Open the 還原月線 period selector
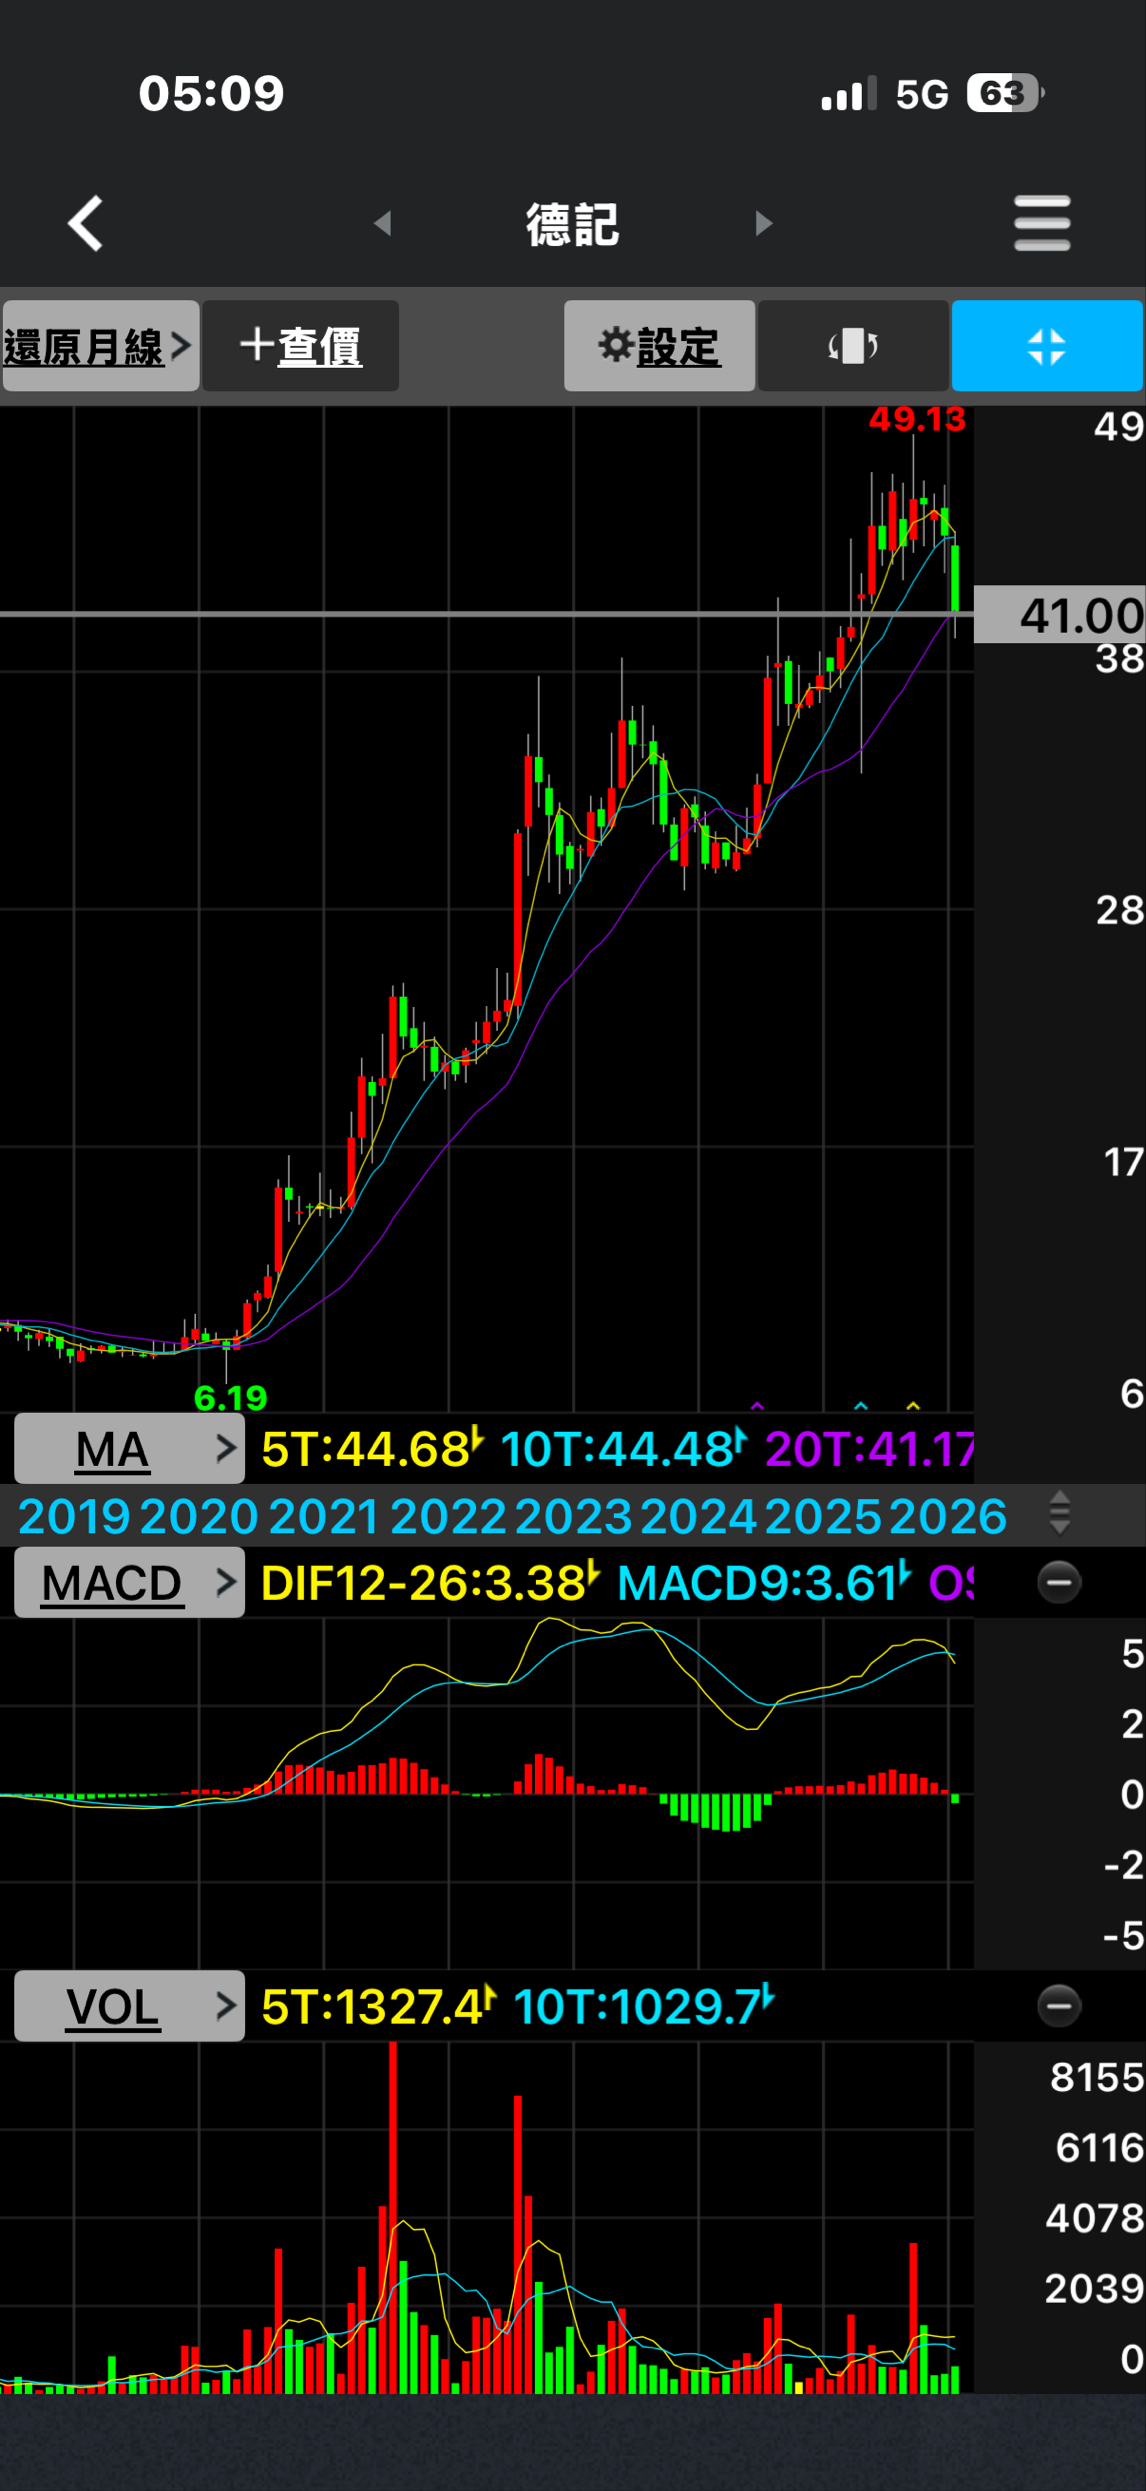The height and width of the screenshot is (2491, 1146). click(x=100, y=346)
